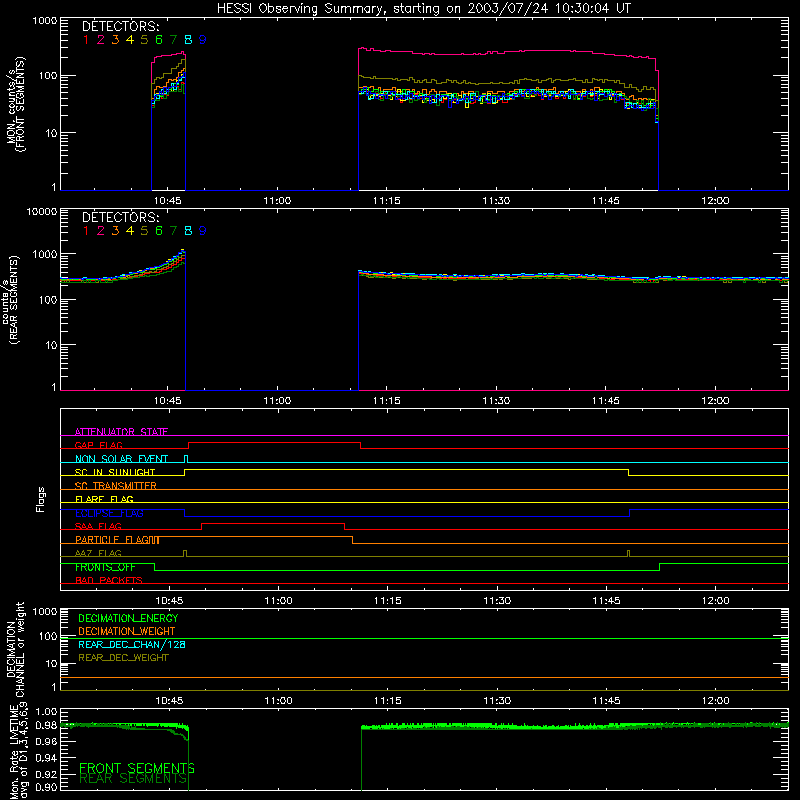The height and width of the screenshot is (800, 800).
Task: Click the GAP_FLAG label
Action: pos(98,445)
